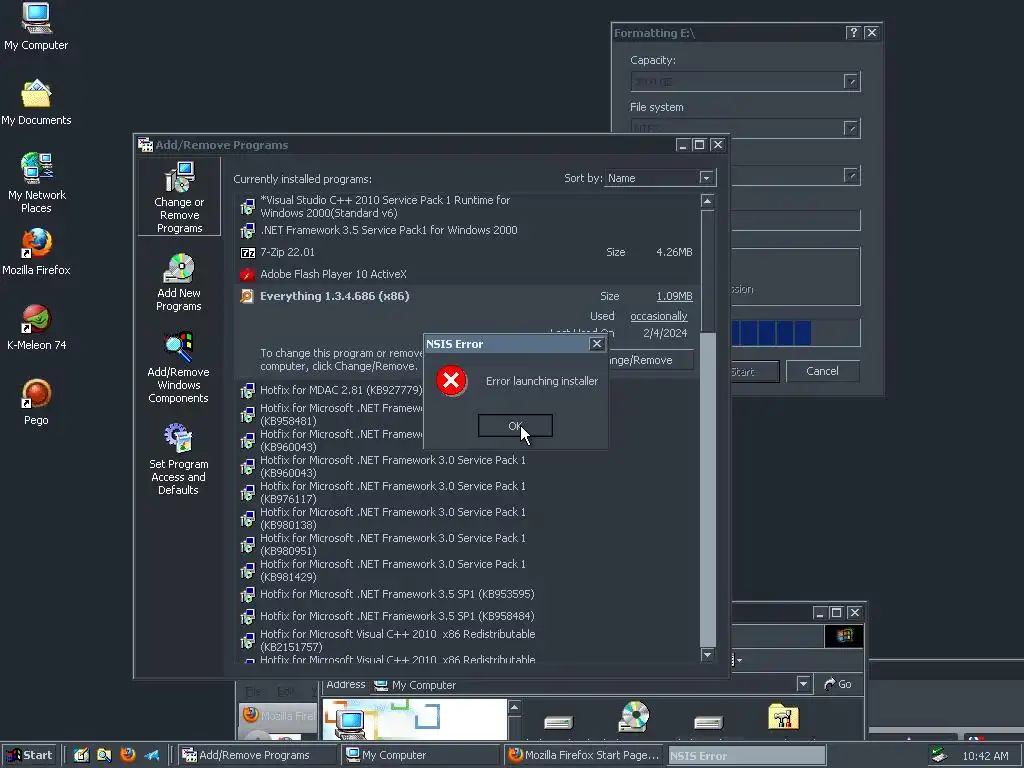The width and height of the screenshot is (1024, 768).
Task: Click the search quick launch icon
Action: point(104,755)
